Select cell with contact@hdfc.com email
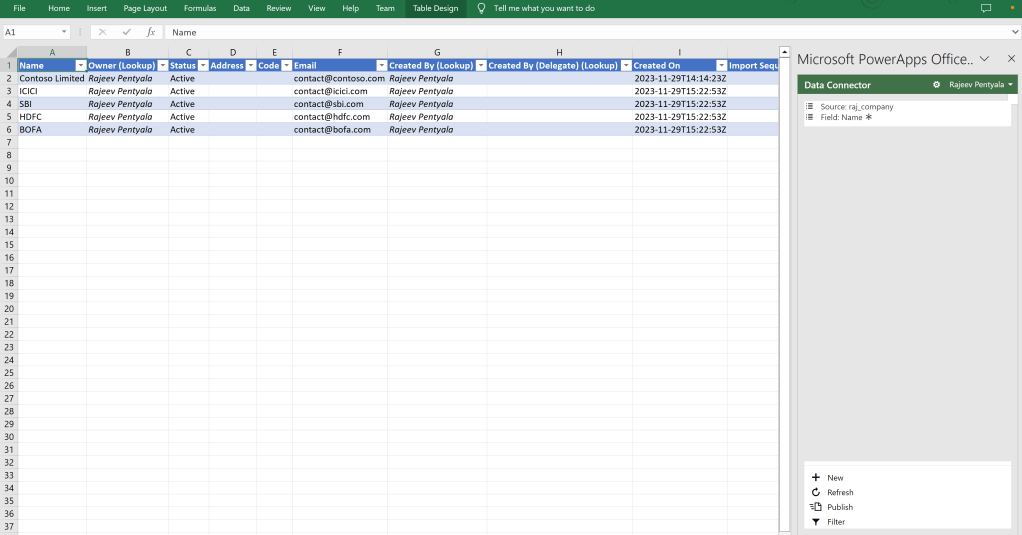 (x=339, y=117)
